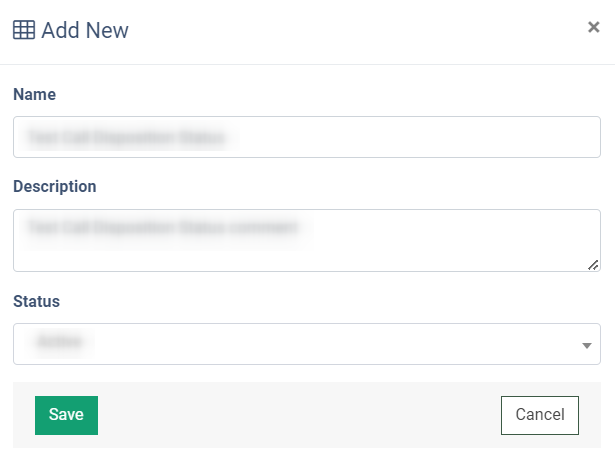Open the Status dropdown
615x460 pixels.
(306, 344)
